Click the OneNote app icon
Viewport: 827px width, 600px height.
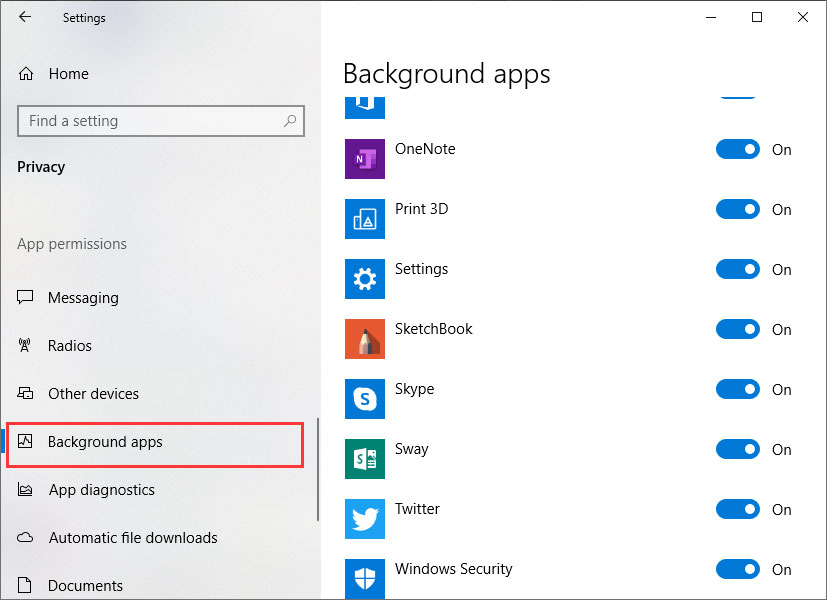point(364,159)
